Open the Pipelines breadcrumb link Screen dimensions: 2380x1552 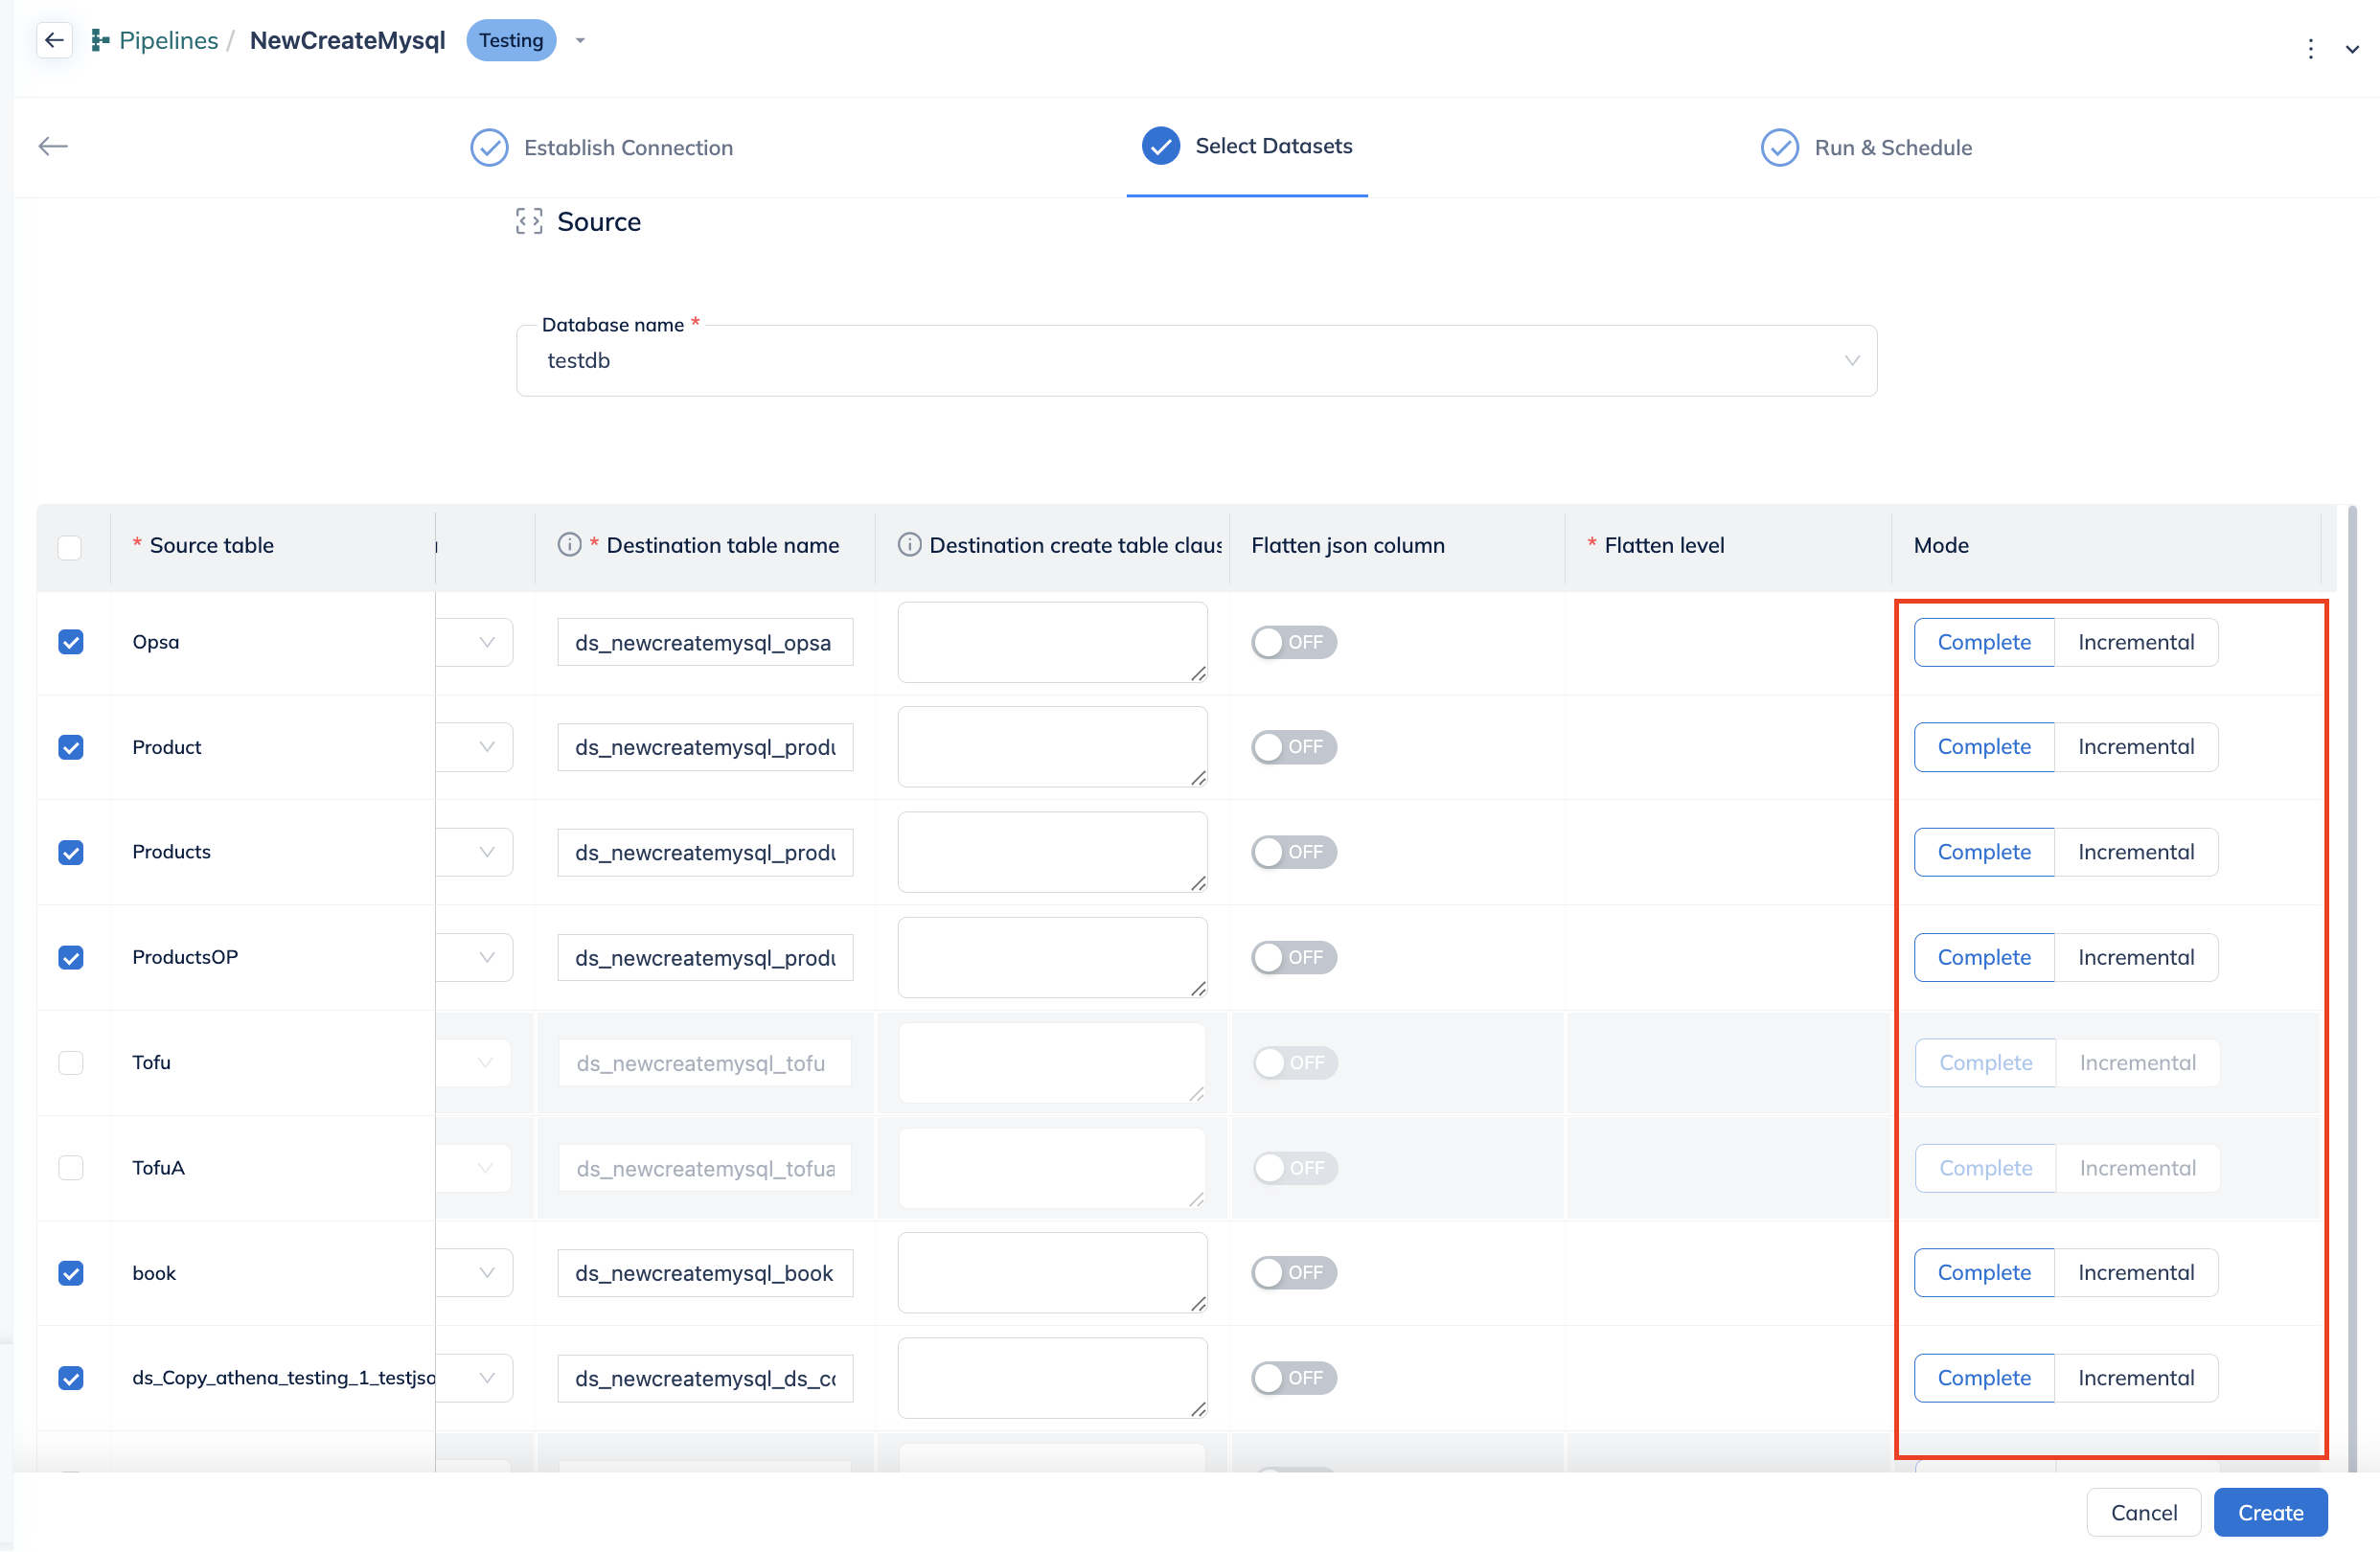click(168, 40)
